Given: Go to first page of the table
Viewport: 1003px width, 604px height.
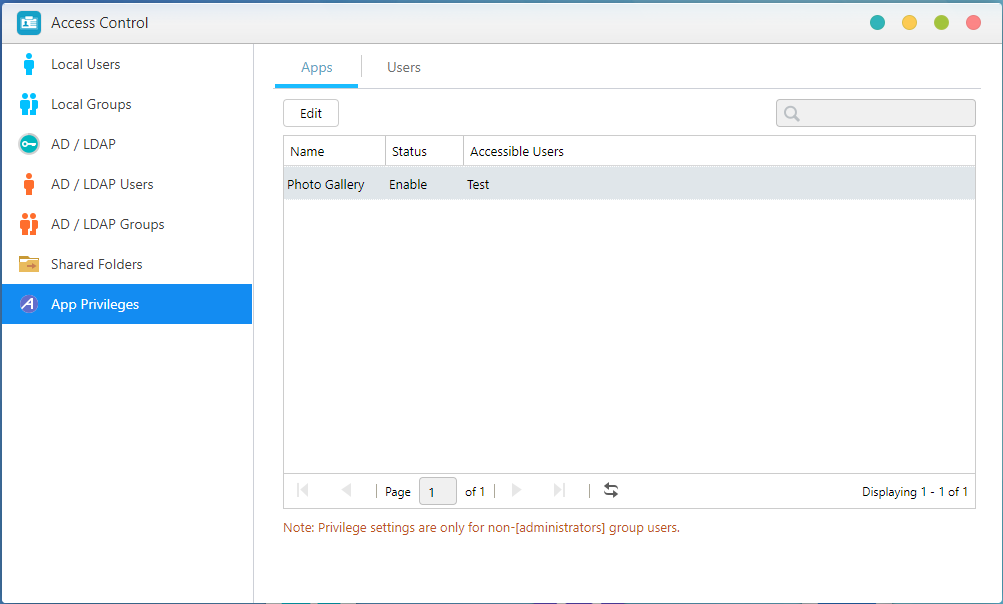Looking at the screenshot, I should click(303, 490).
